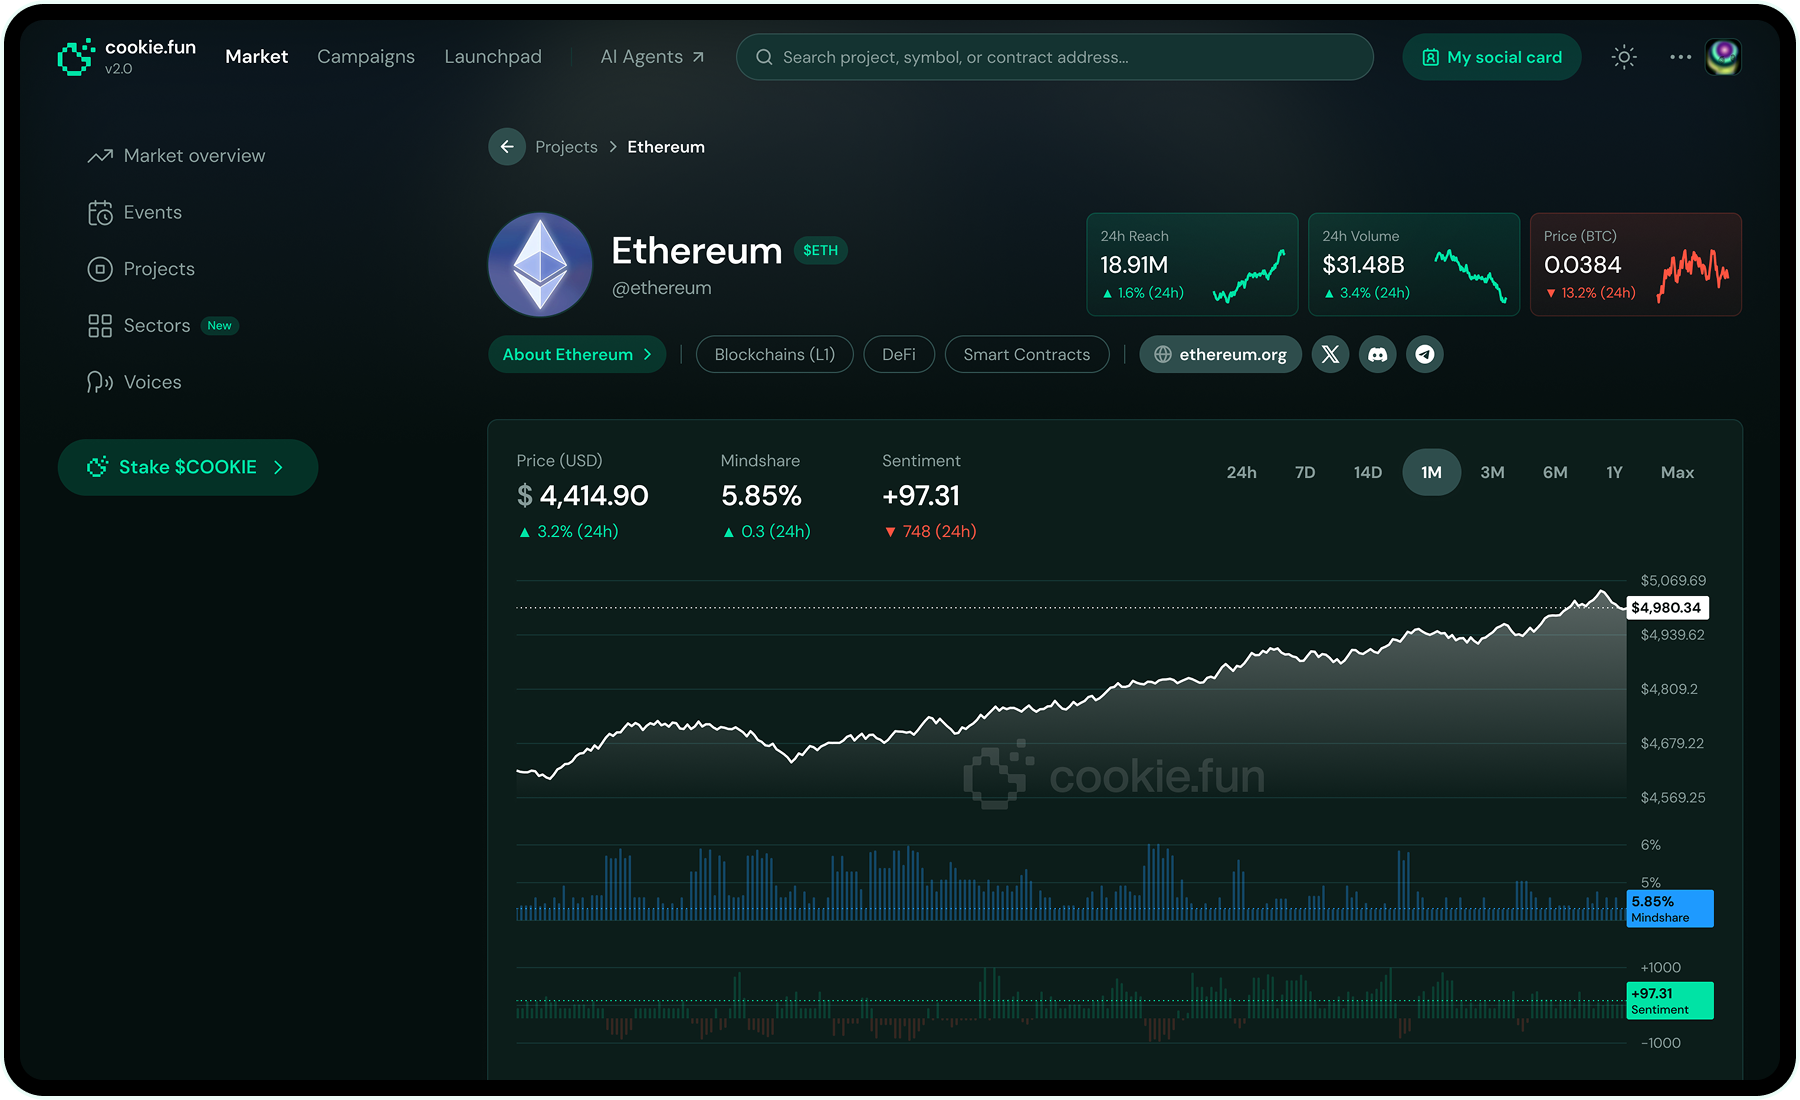Click the @ethereum handle

point(662,288)
